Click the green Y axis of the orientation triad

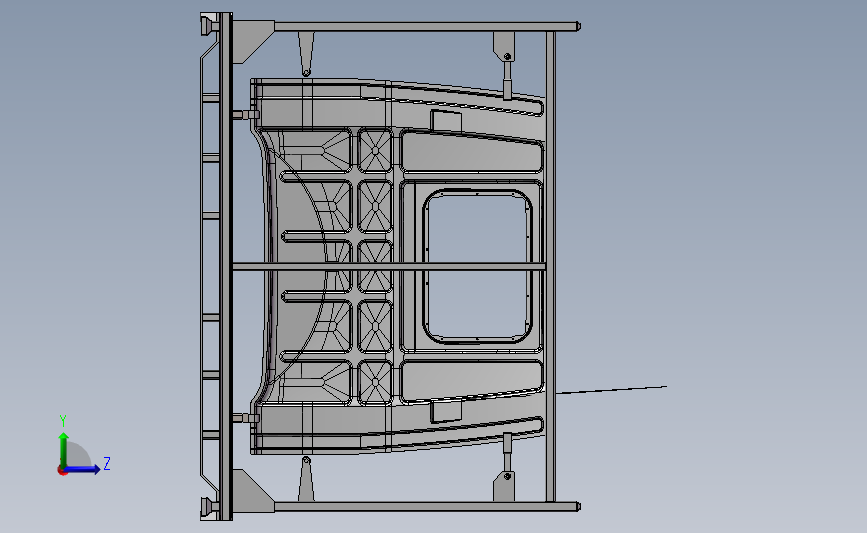(x=64, y=450)
